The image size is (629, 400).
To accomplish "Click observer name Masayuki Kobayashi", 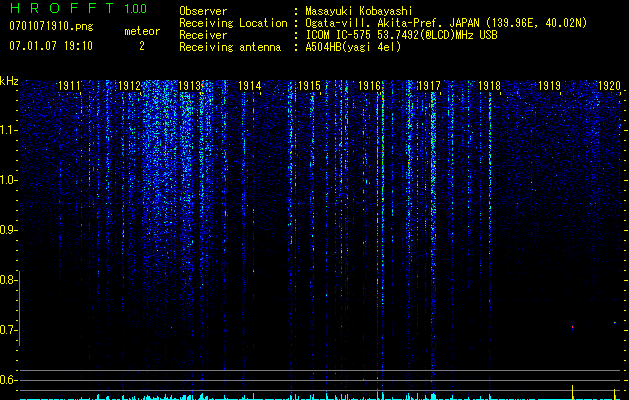I will click(x=359, y=11).
